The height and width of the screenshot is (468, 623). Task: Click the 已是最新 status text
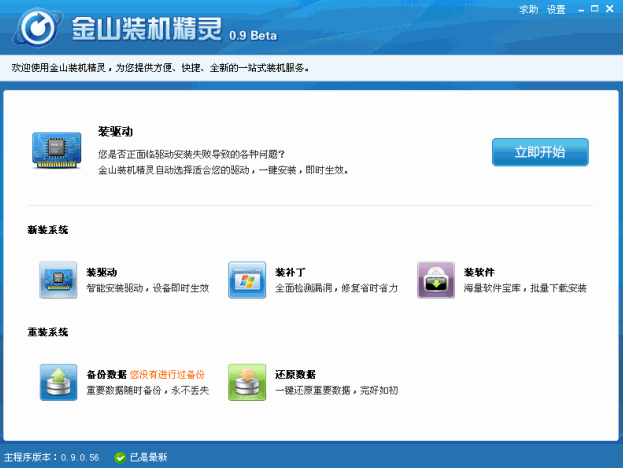click(x=149, y=458)
